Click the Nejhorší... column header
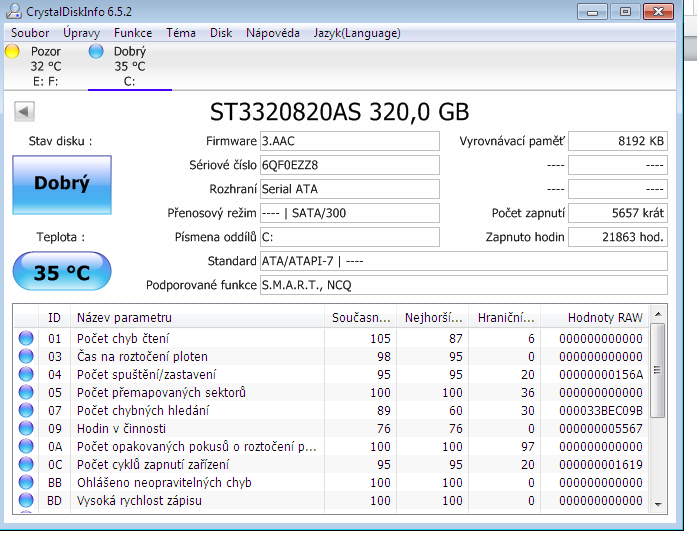697x535 pixels. (433, 317)
